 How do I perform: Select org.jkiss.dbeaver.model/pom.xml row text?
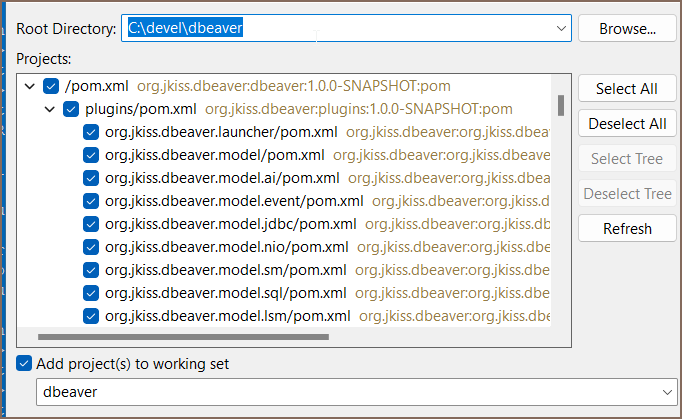(214, 155)
